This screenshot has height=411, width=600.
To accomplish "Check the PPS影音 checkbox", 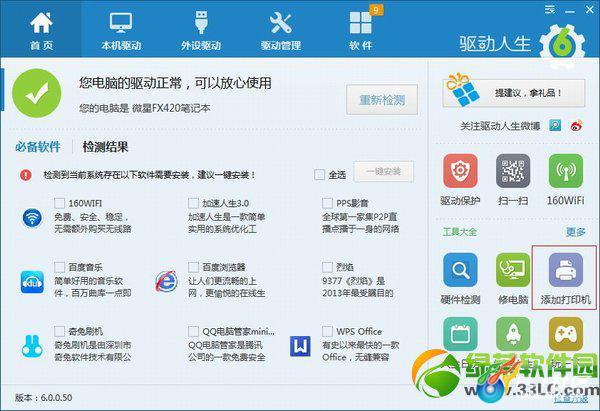I will tap(327, 202).
